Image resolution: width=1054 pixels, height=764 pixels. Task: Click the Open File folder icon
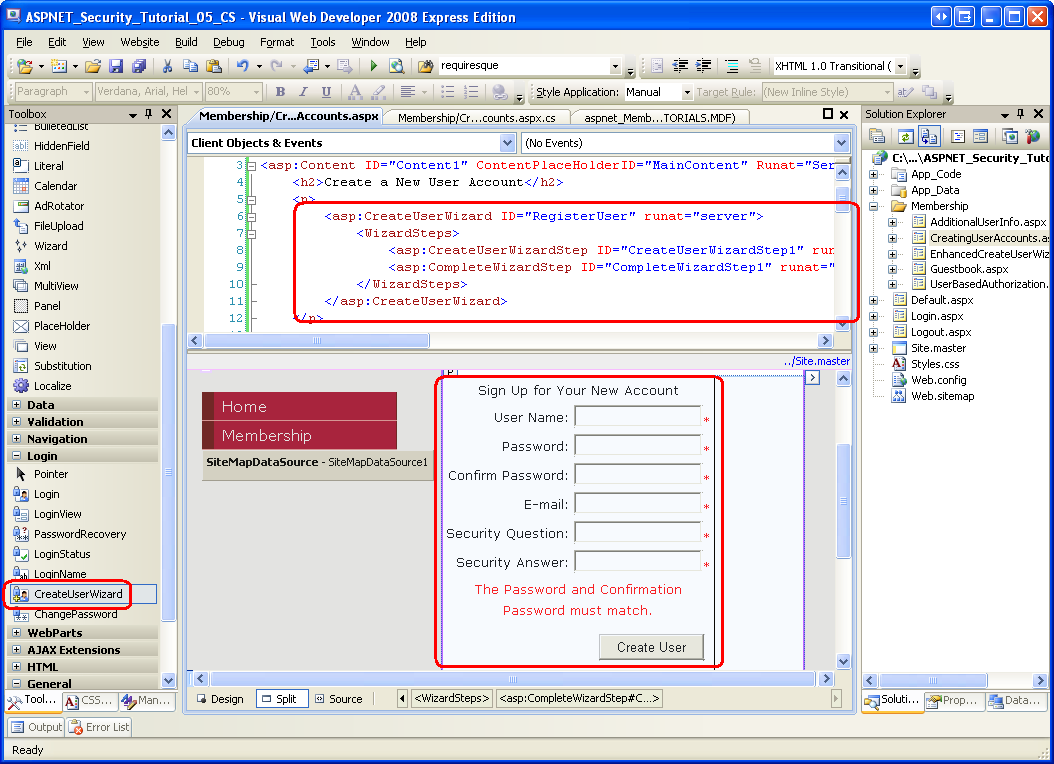93,66
